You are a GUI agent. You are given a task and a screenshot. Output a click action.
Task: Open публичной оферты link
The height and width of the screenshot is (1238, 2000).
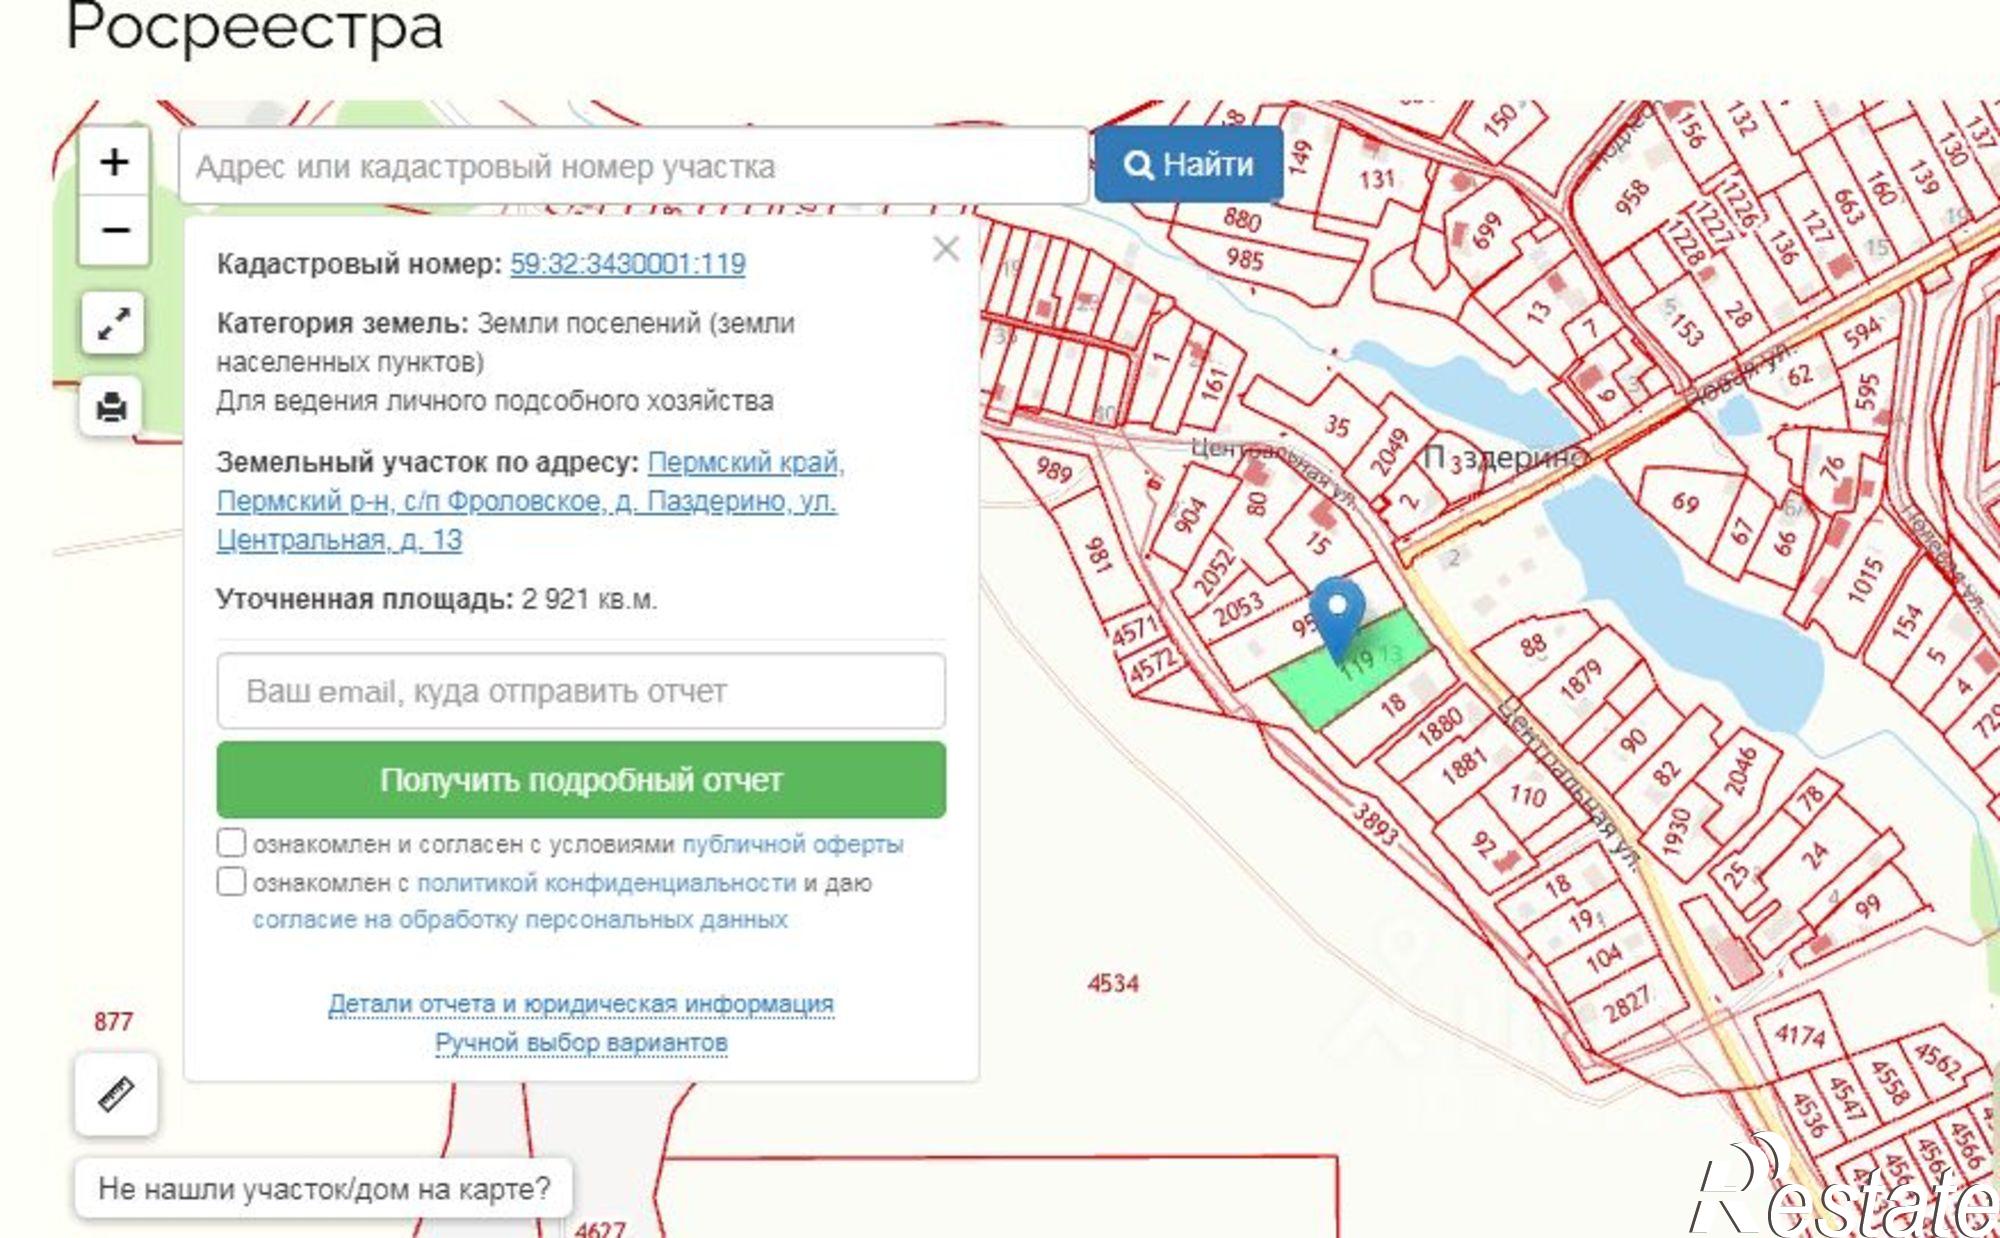(793, 845)
